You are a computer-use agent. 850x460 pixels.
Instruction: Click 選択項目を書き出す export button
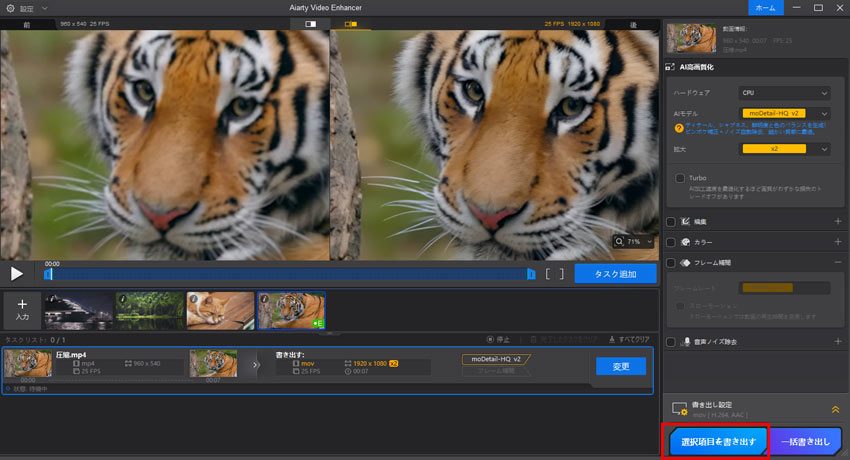pos(718,442)
